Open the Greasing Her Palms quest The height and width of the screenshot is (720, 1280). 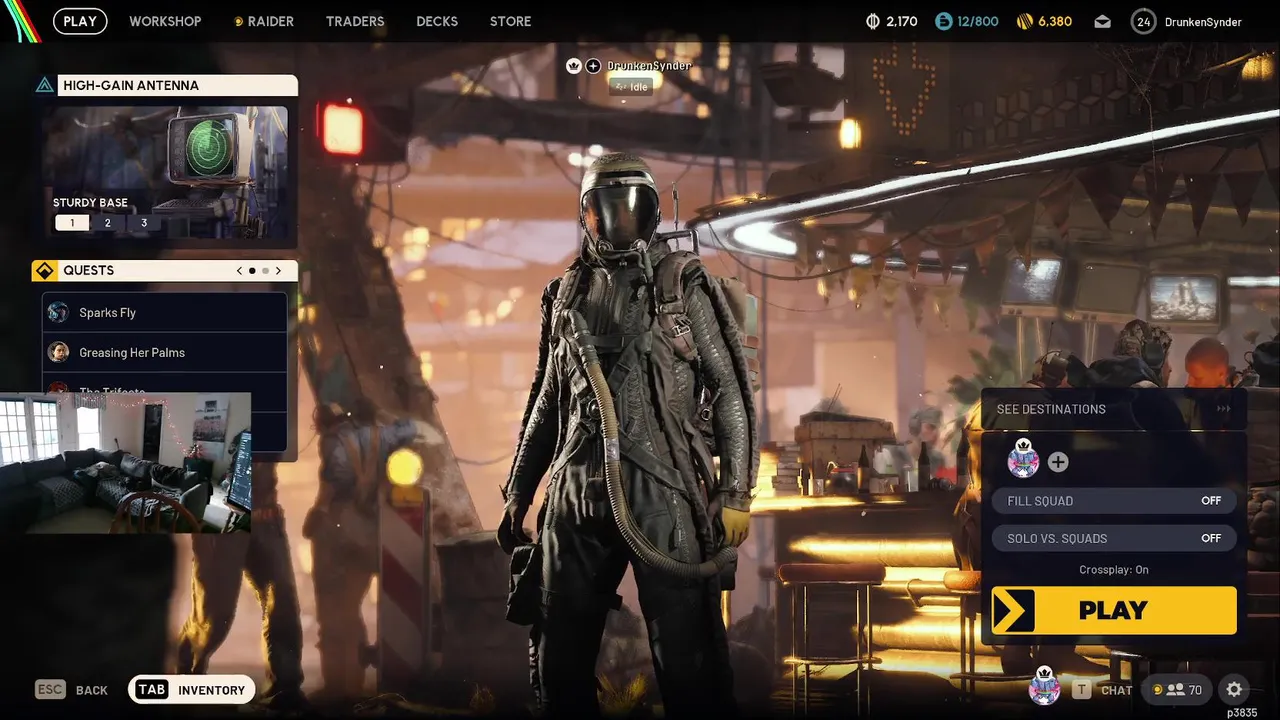(x=165, y=352)
